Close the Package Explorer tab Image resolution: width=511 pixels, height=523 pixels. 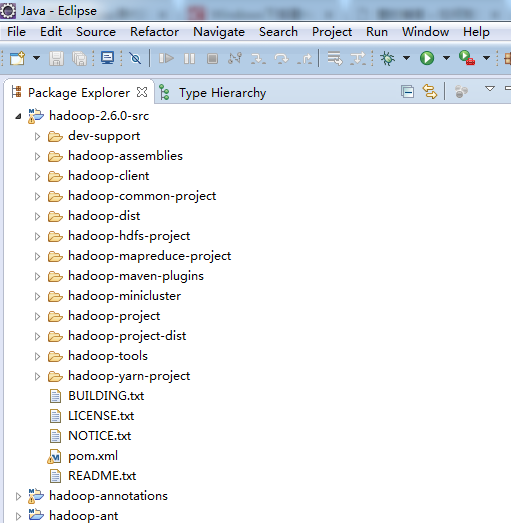[x=142, y=92]
